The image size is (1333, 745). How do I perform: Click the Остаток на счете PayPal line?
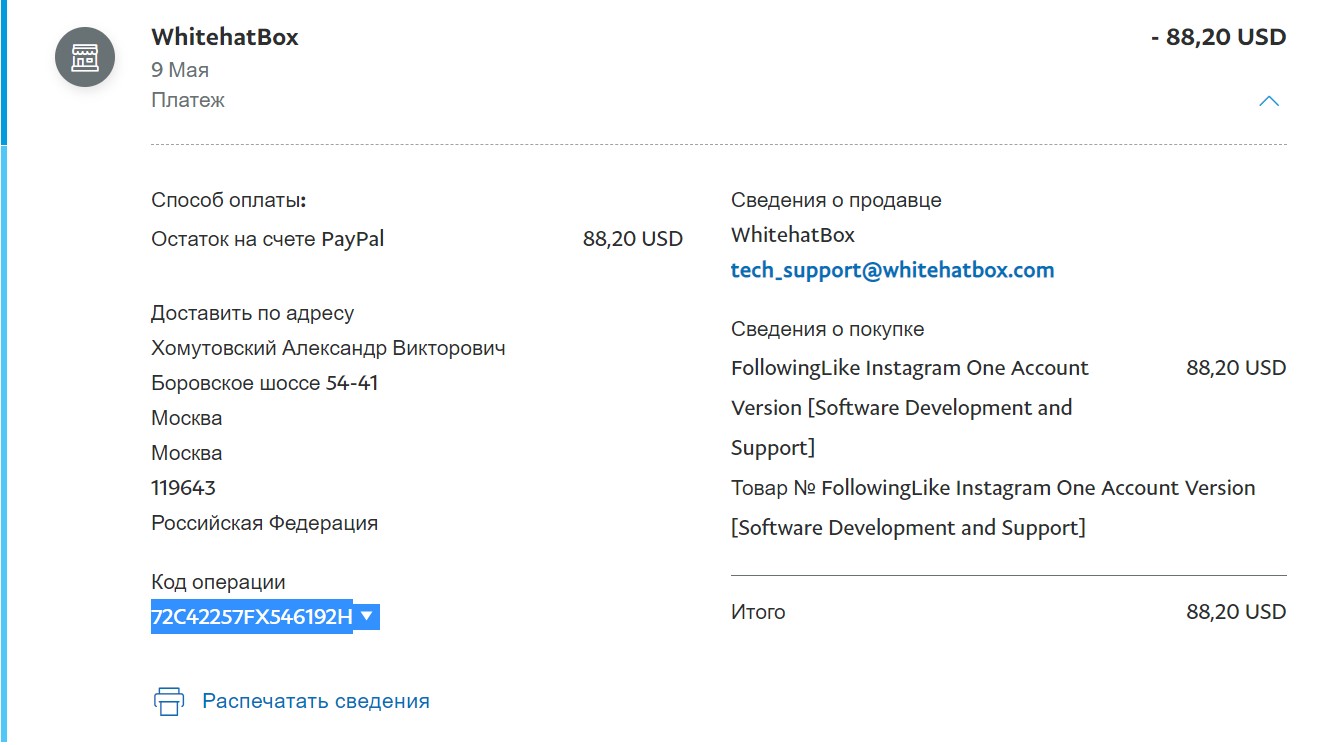point(417,239)
